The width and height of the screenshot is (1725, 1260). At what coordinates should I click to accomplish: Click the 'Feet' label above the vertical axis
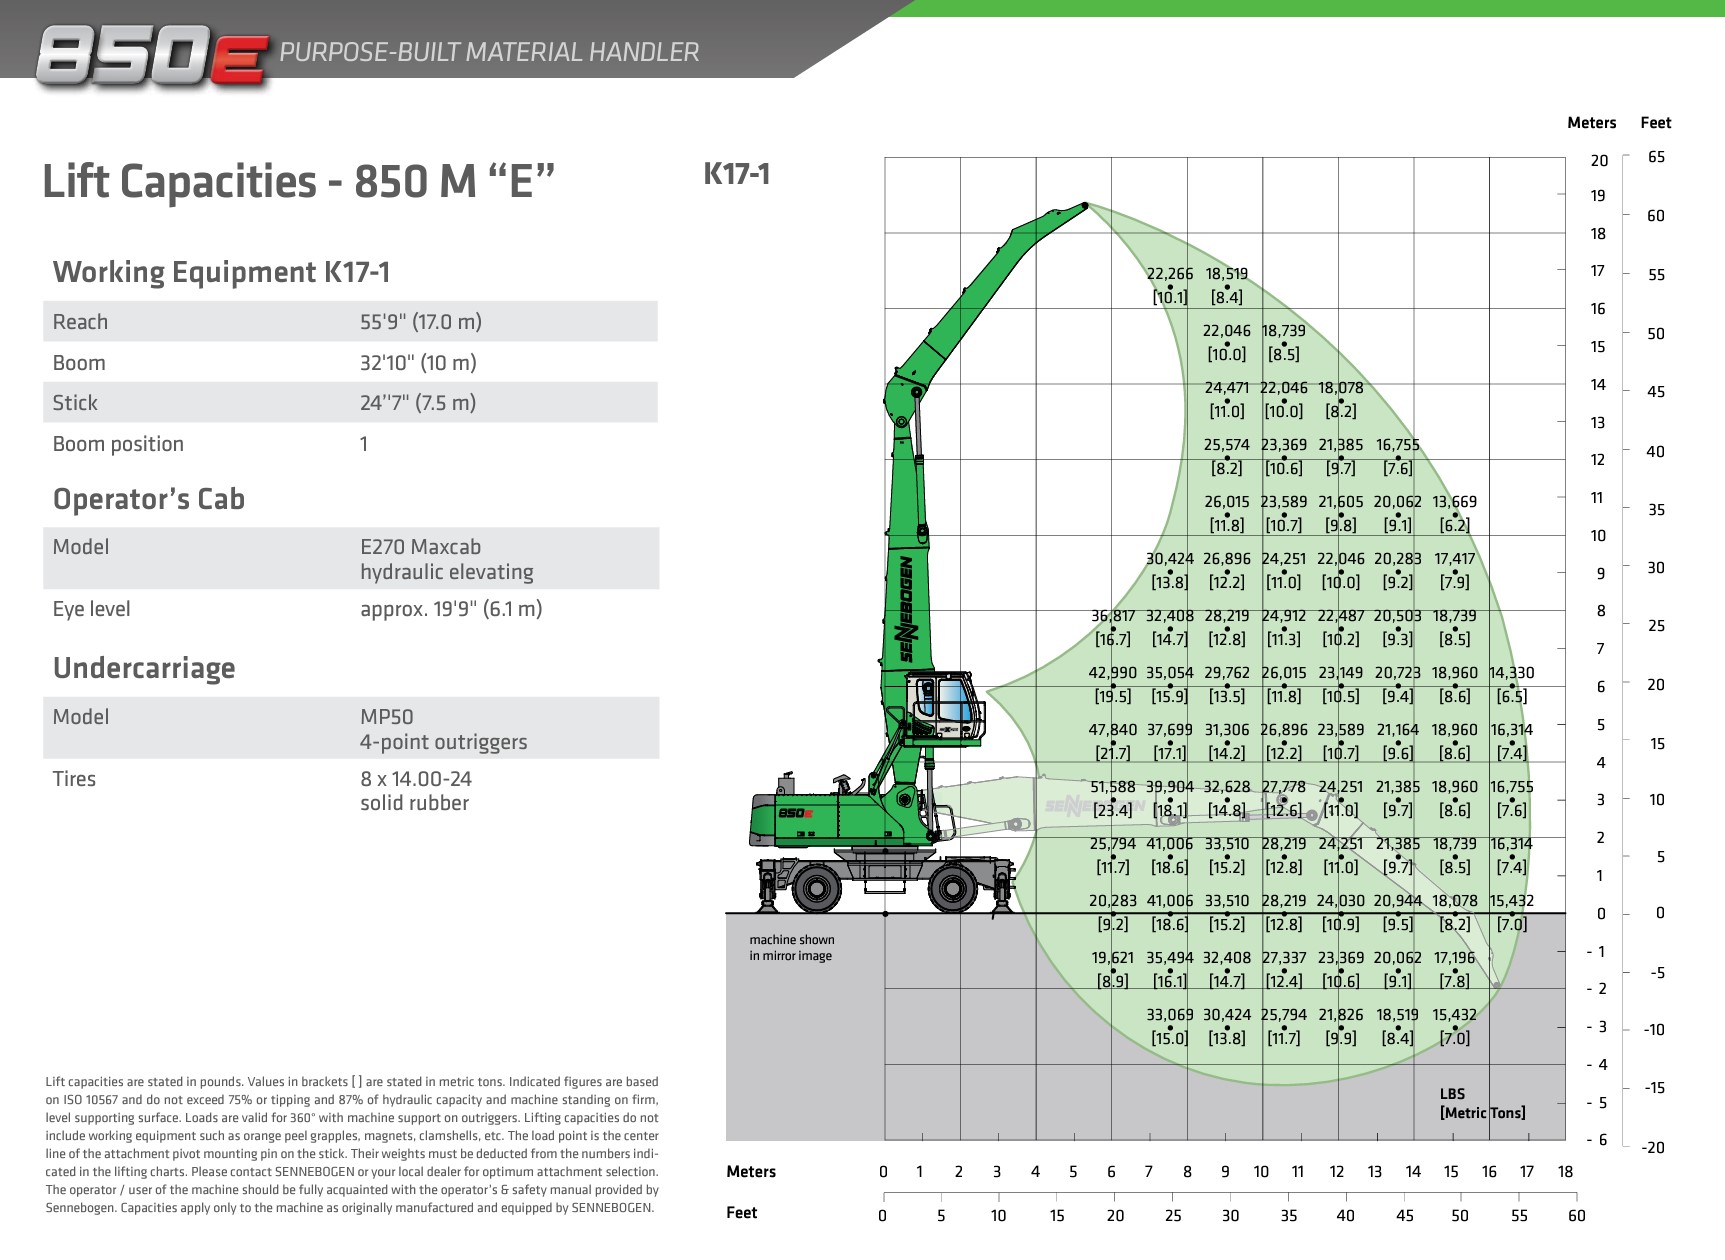pyautogui.click(x=1656, y=123)
